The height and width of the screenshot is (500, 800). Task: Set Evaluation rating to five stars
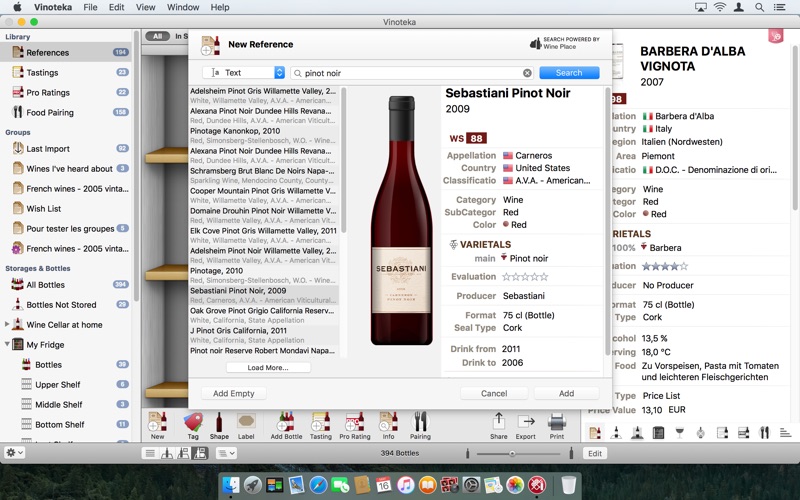pos(544,277)
